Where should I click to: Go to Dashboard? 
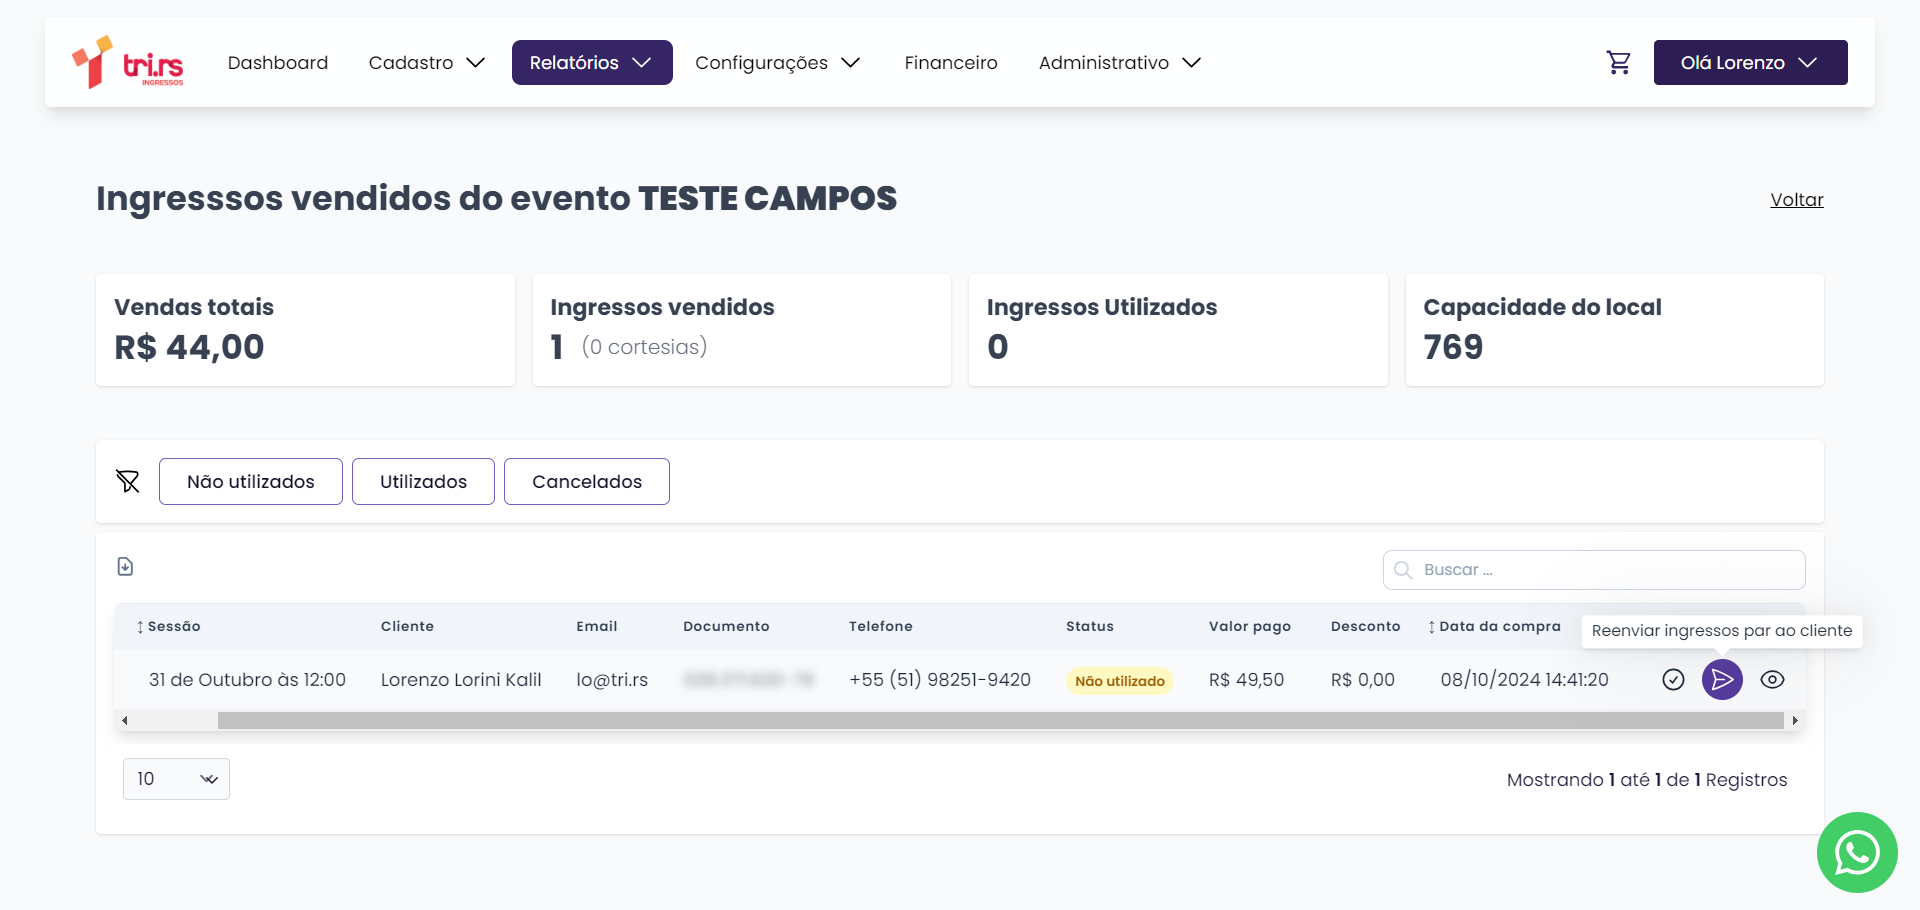click(278, 63)
